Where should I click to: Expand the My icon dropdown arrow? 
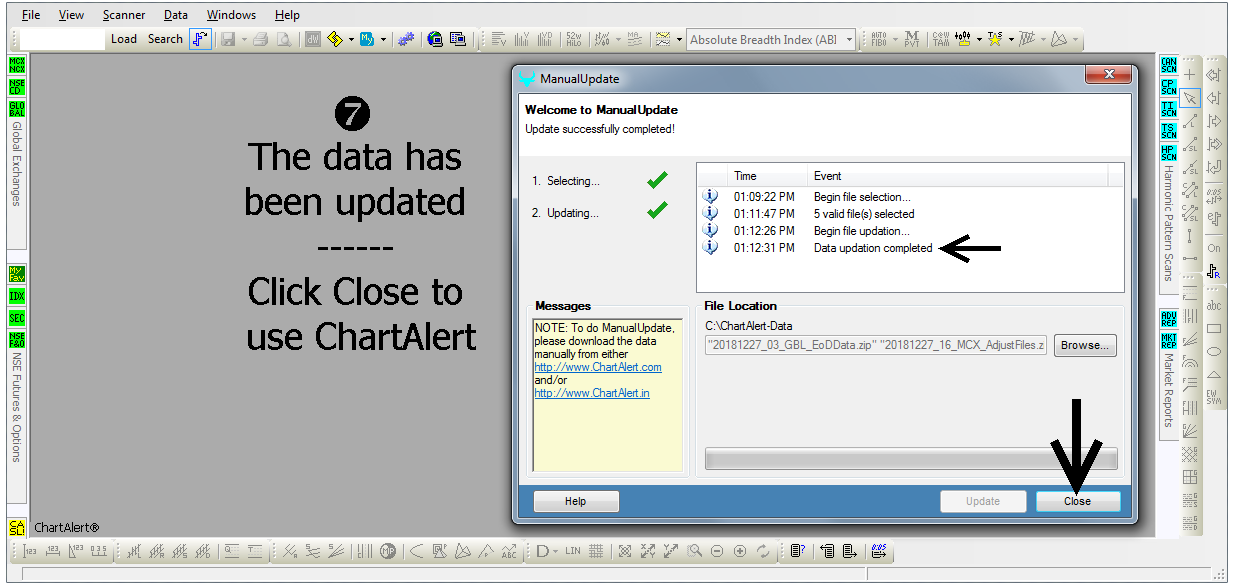pos(384,40)
